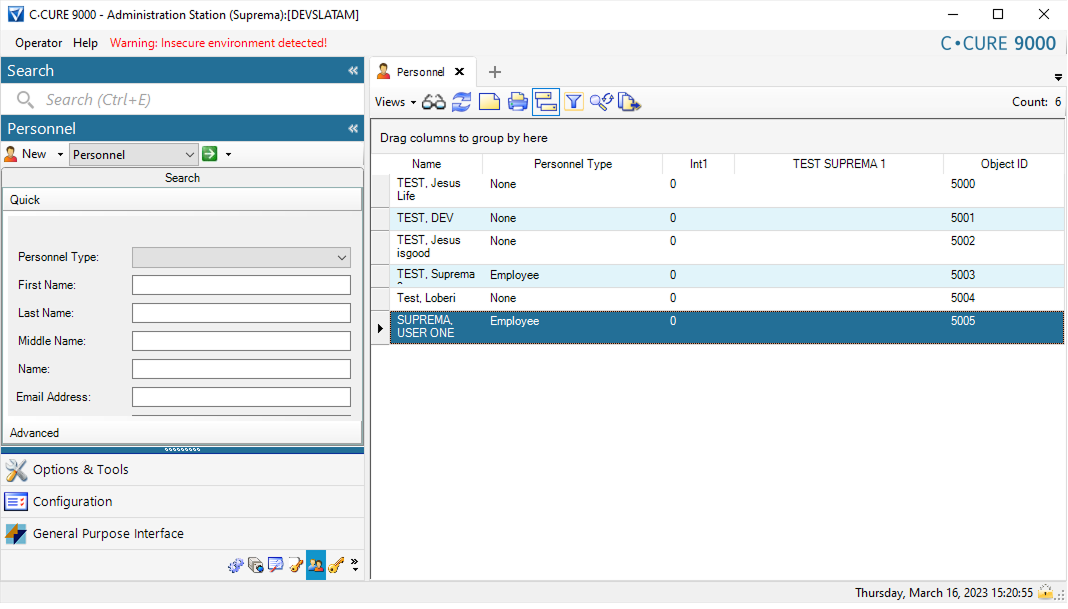The image size is (1068, 609).
Task: Click the First Name input field
Action: point(241,285)
